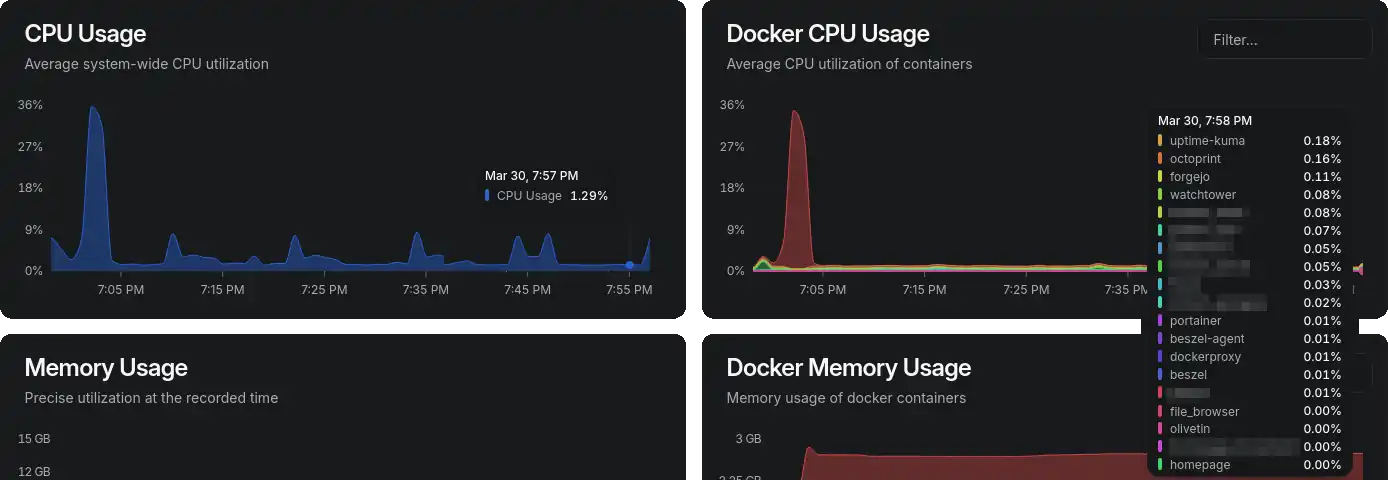Click the octoprint legend color marker
The image size is (1388, 480).
pos(1160,159)
